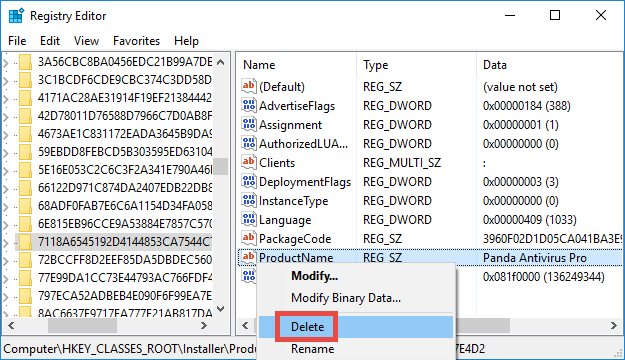This screenshot has width=625, height=360.
Task: Click the folder icon of key 72BCCFF8D2EEF85DA5DBDEC560
Action: 25,260
